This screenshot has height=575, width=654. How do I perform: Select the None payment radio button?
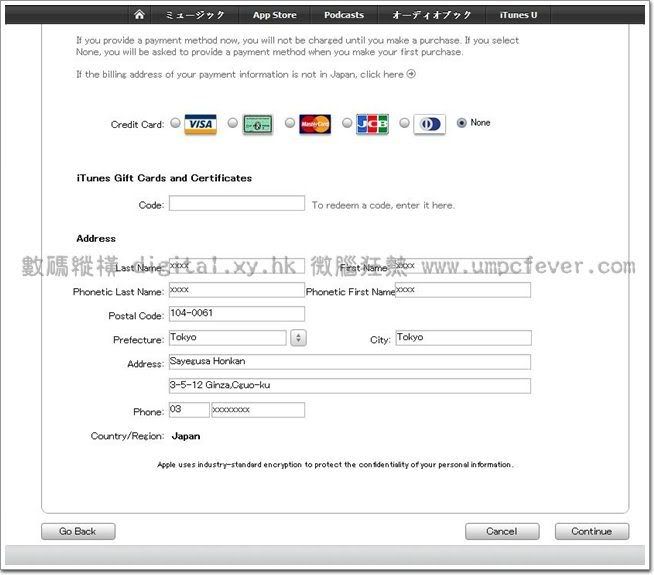tap(461, 123)
